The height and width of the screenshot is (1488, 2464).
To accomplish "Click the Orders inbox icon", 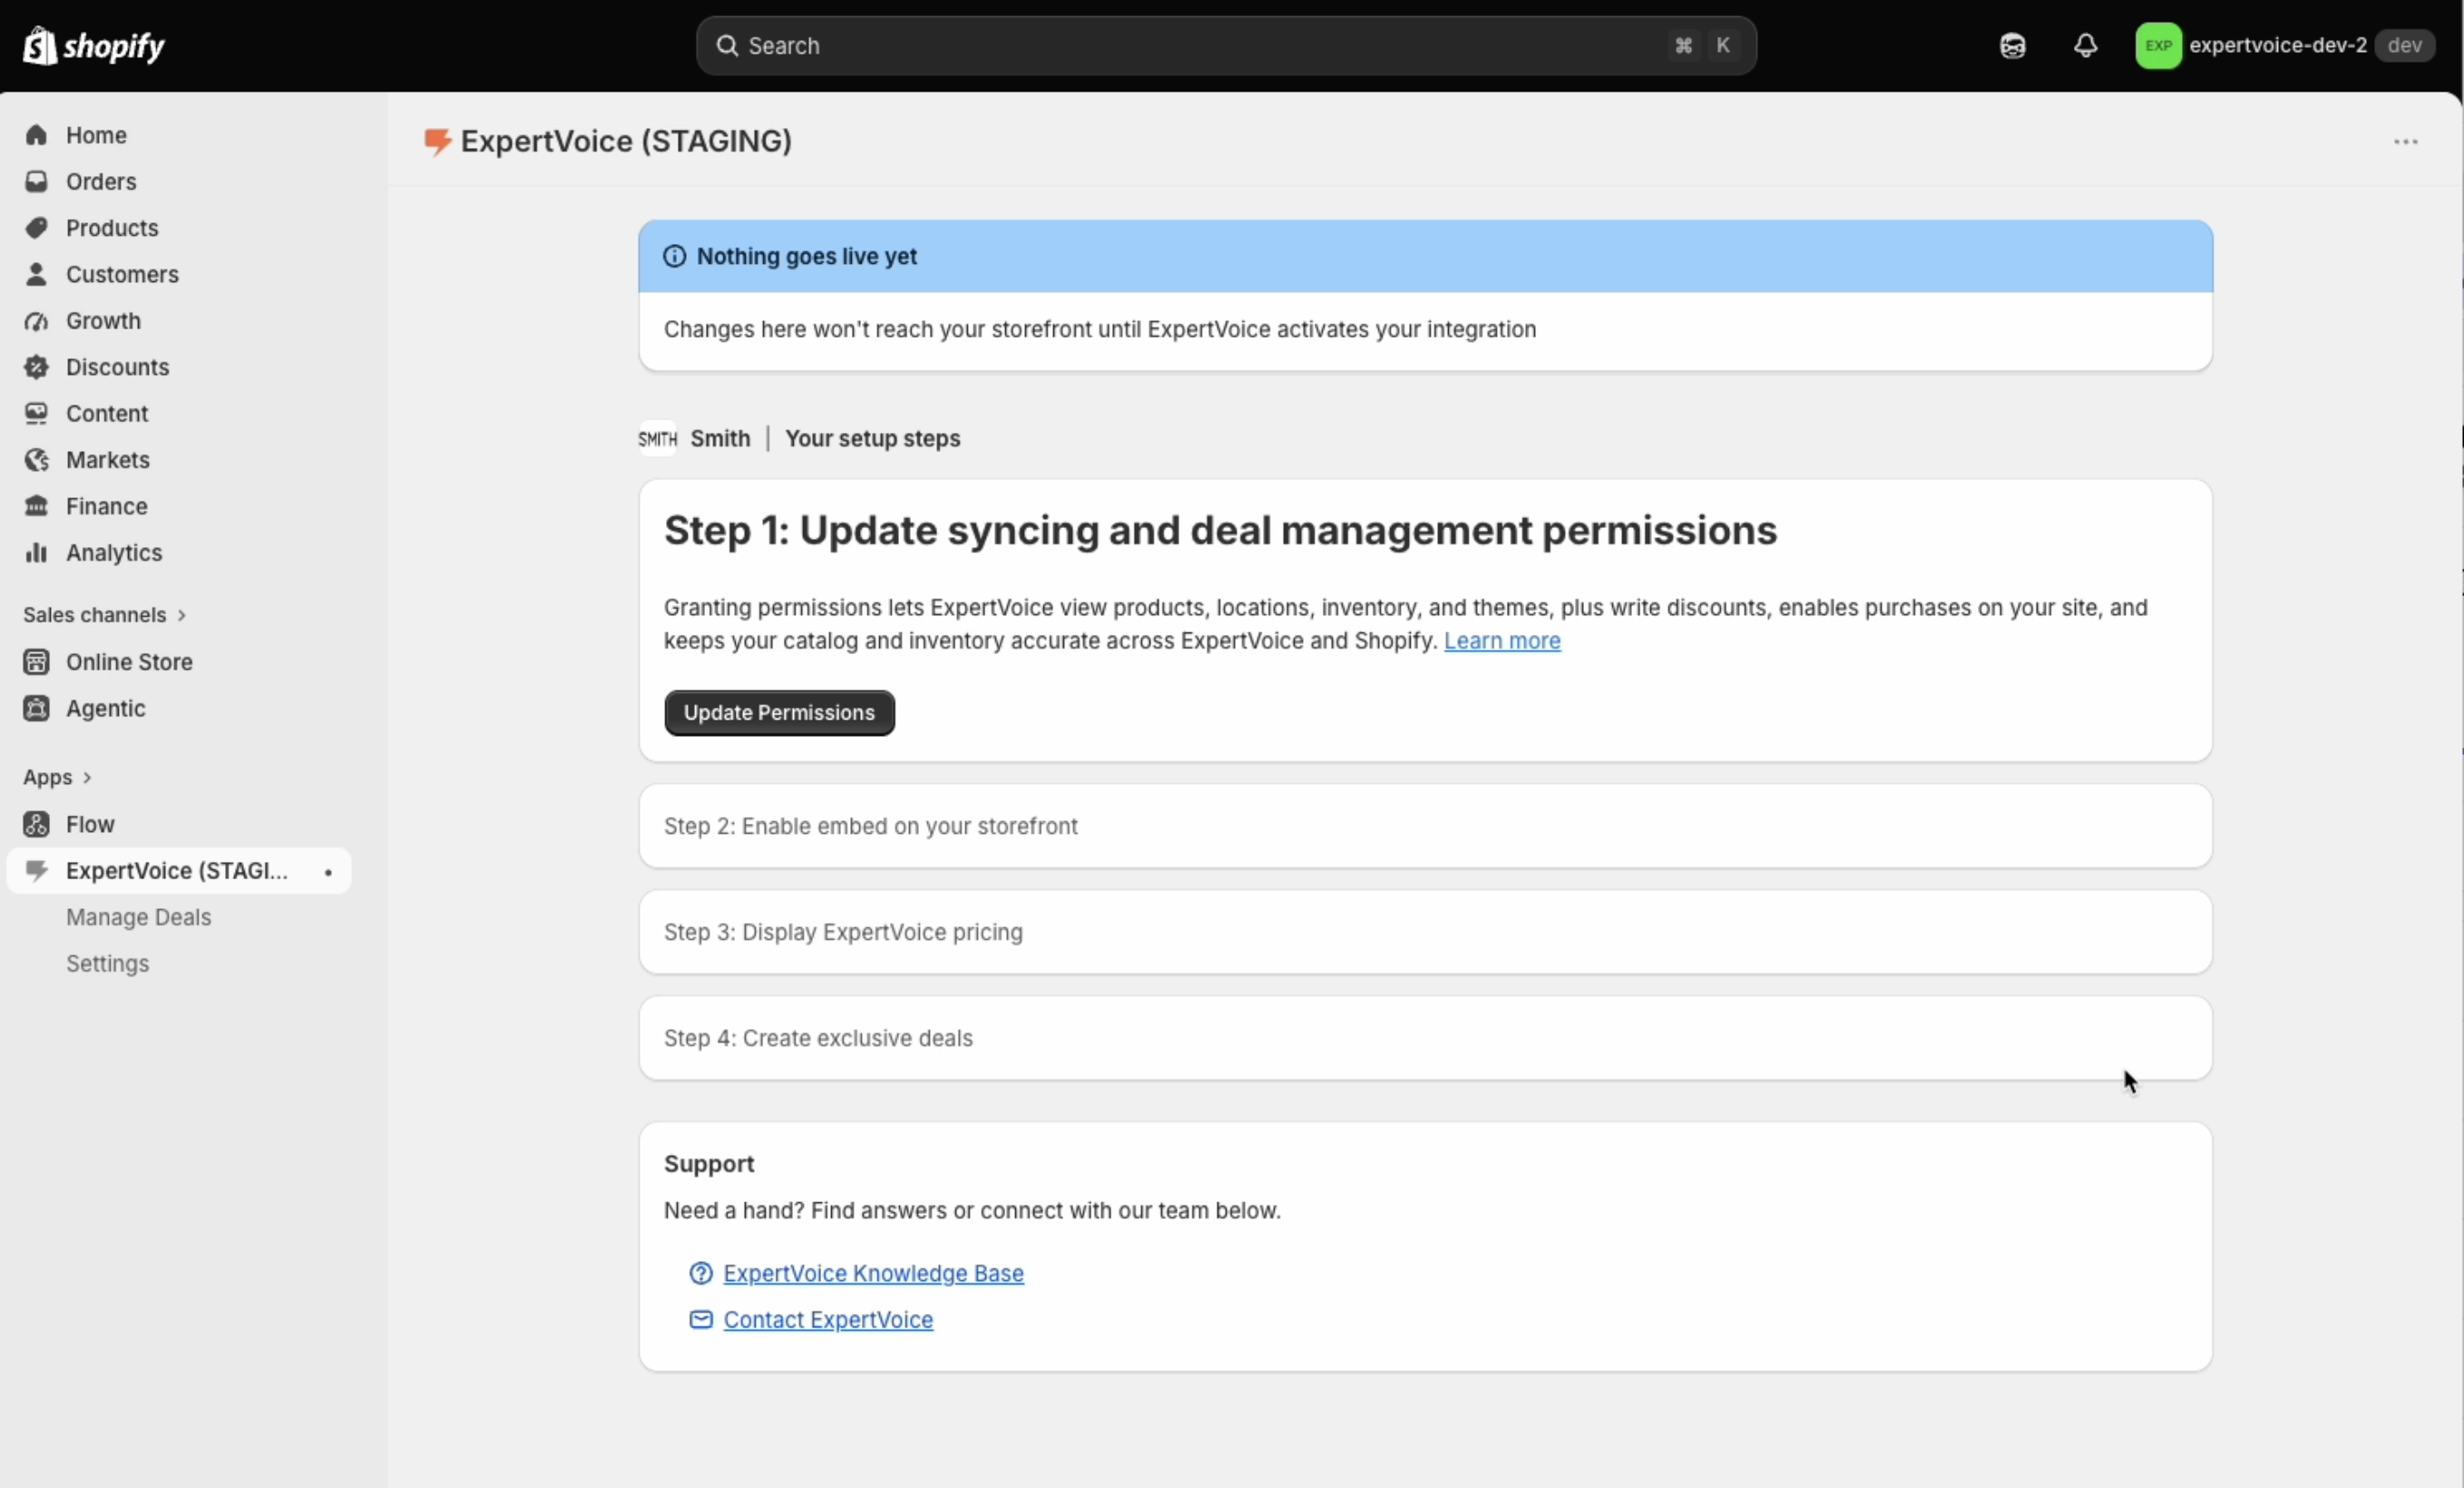I will tap(37, 181).
